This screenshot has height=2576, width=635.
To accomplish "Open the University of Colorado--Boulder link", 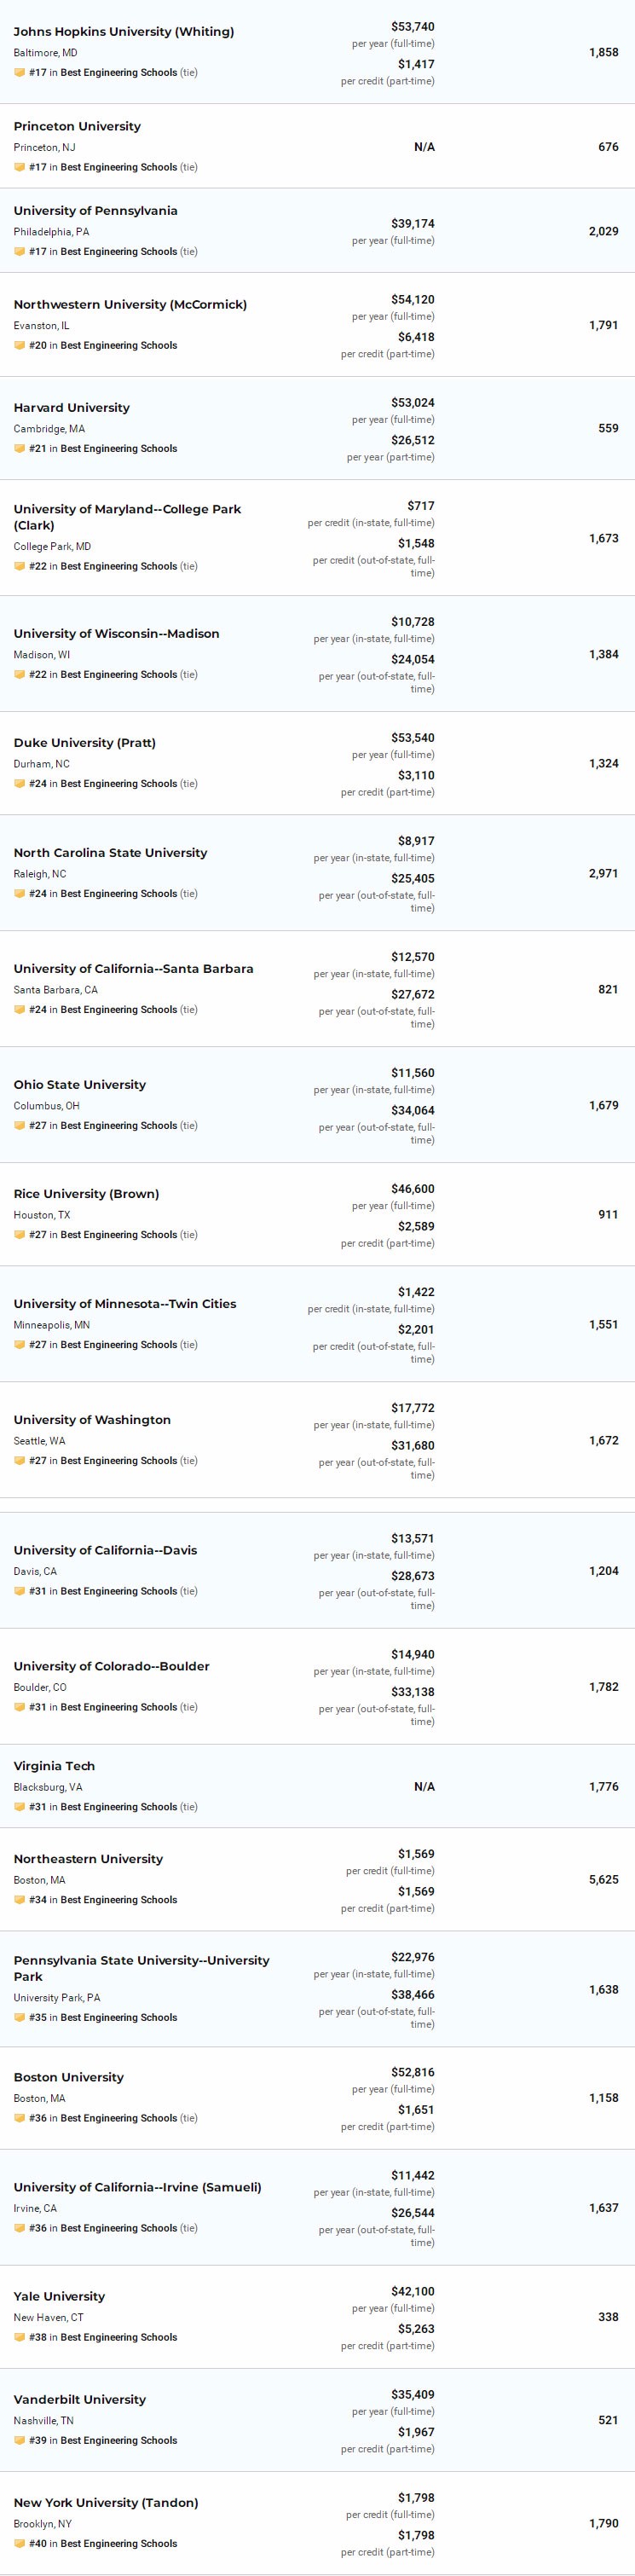I will [x=111, y=1666].
